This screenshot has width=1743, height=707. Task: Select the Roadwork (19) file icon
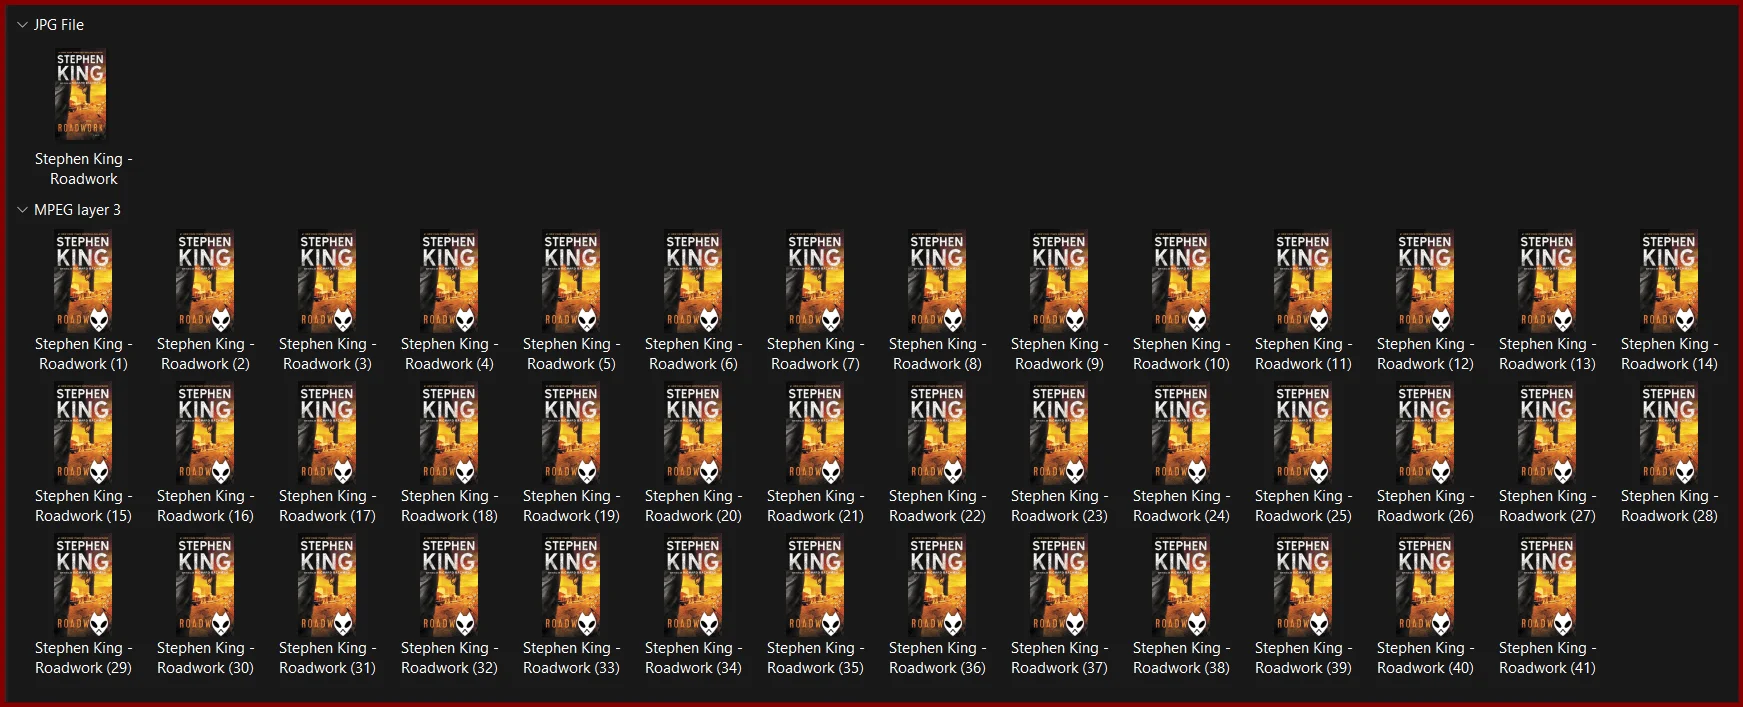pos(571,434)
